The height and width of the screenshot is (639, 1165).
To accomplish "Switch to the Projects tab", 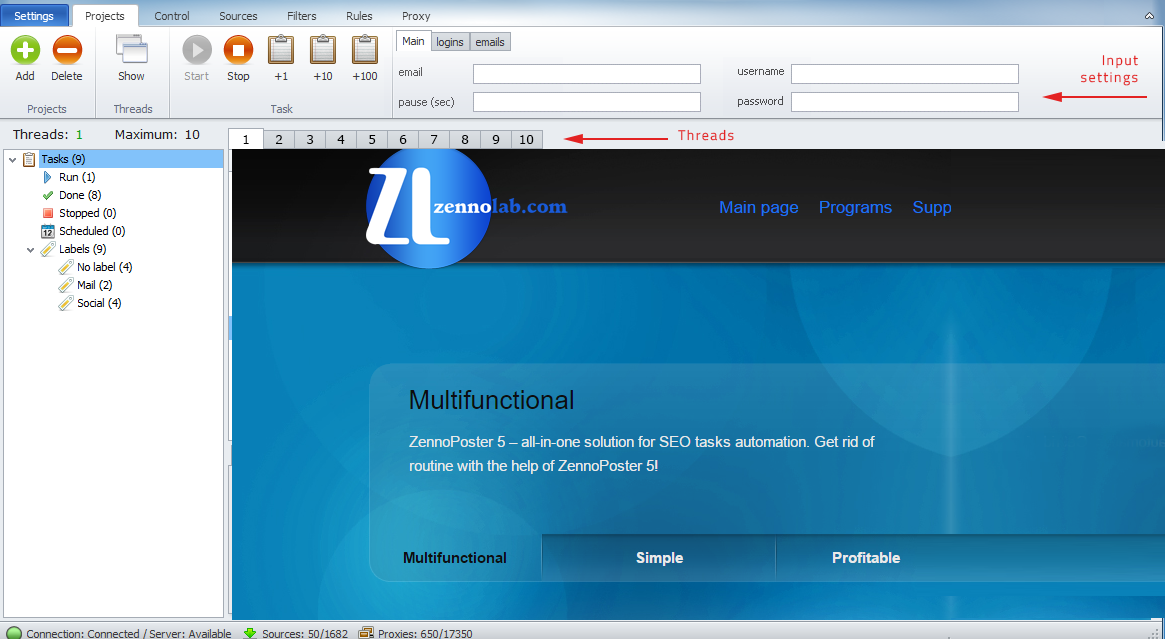I will pyautogui.click(x=105, y=16).
